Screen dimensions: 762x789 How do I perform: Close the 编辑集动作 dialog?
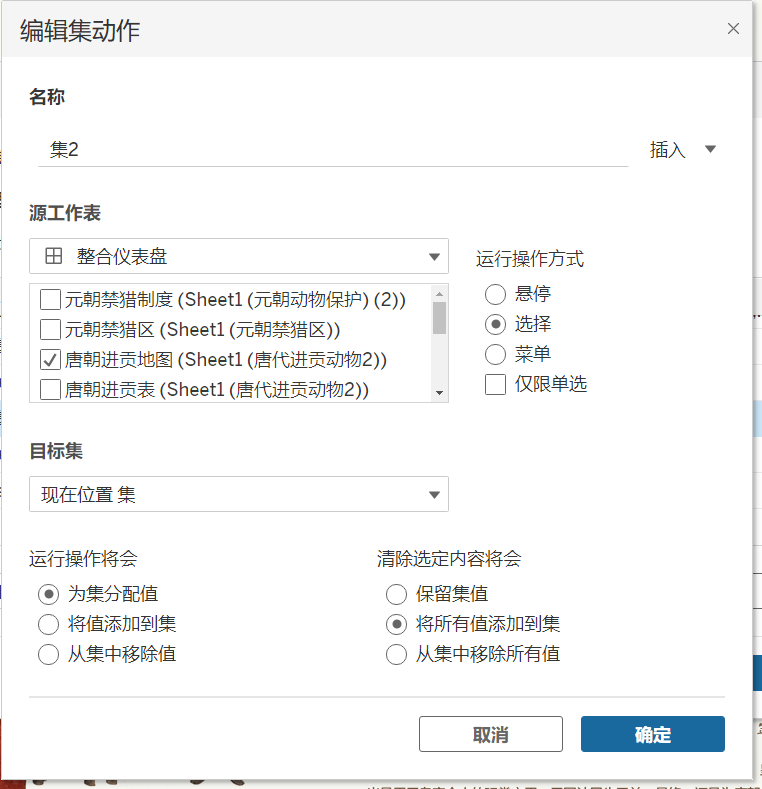pos(733,29)
